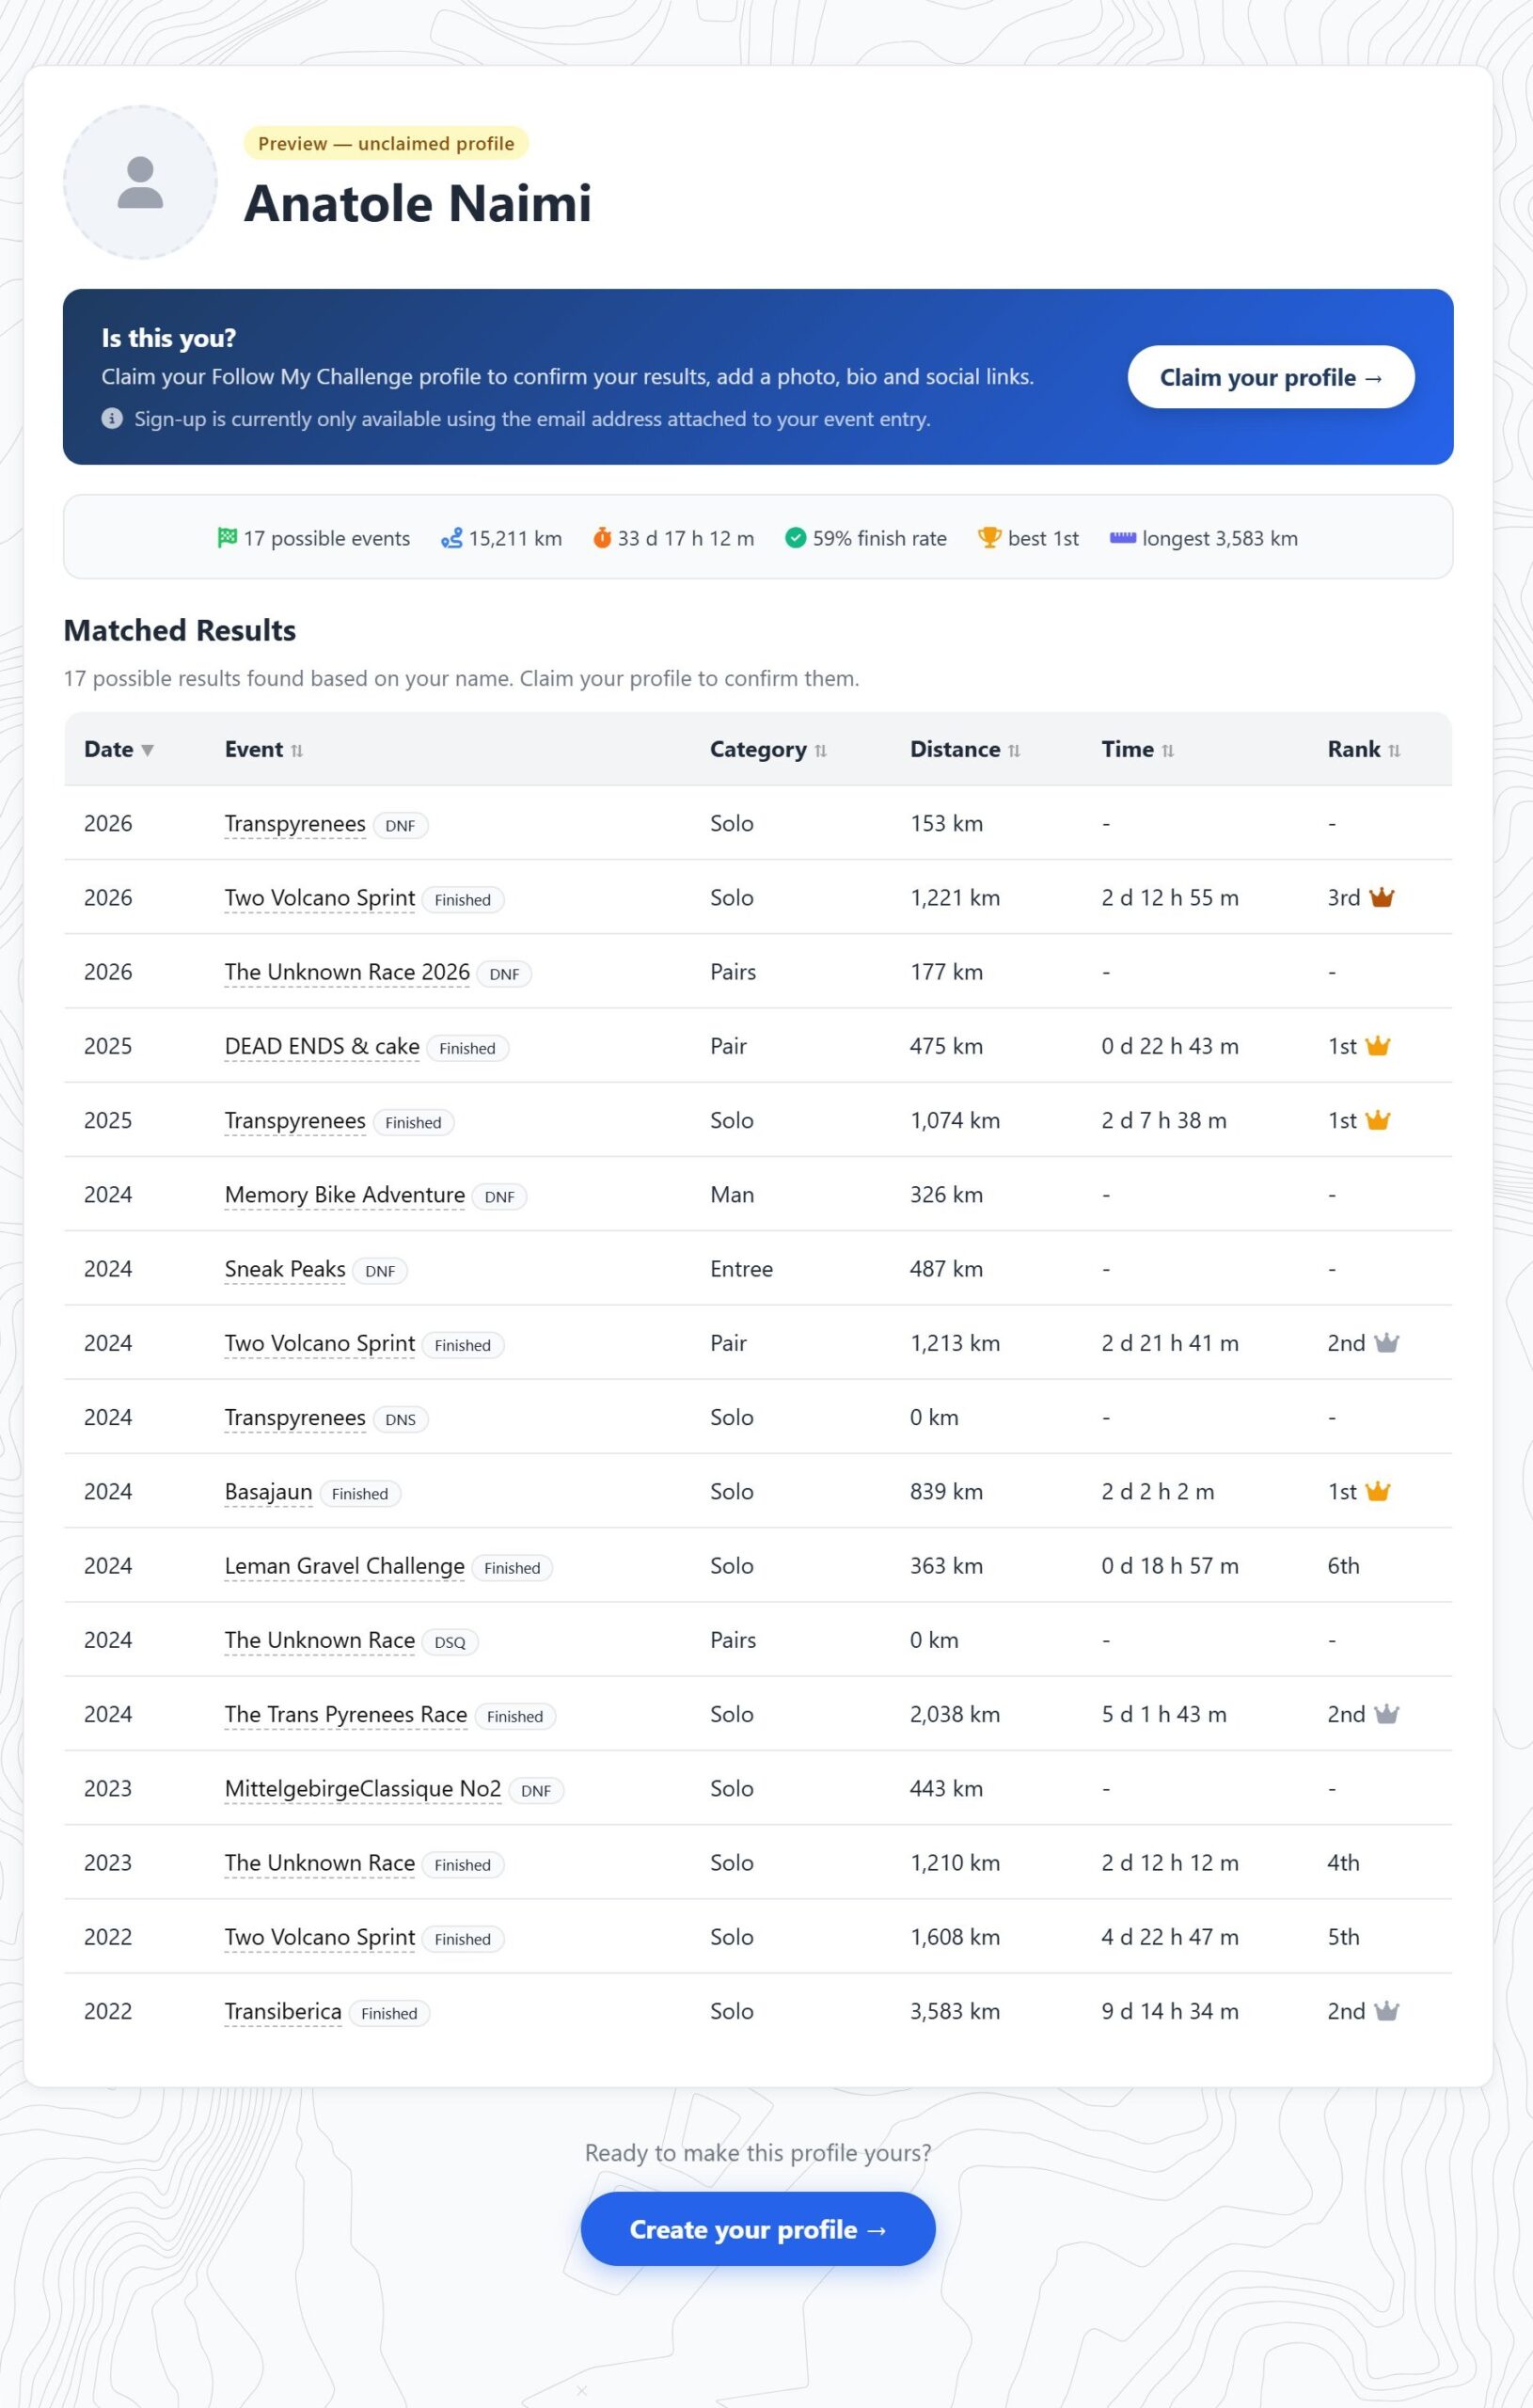Click the gold crown in DEAD ENDS row
The image size is (1533, 2408).
pos(1377,1045)
